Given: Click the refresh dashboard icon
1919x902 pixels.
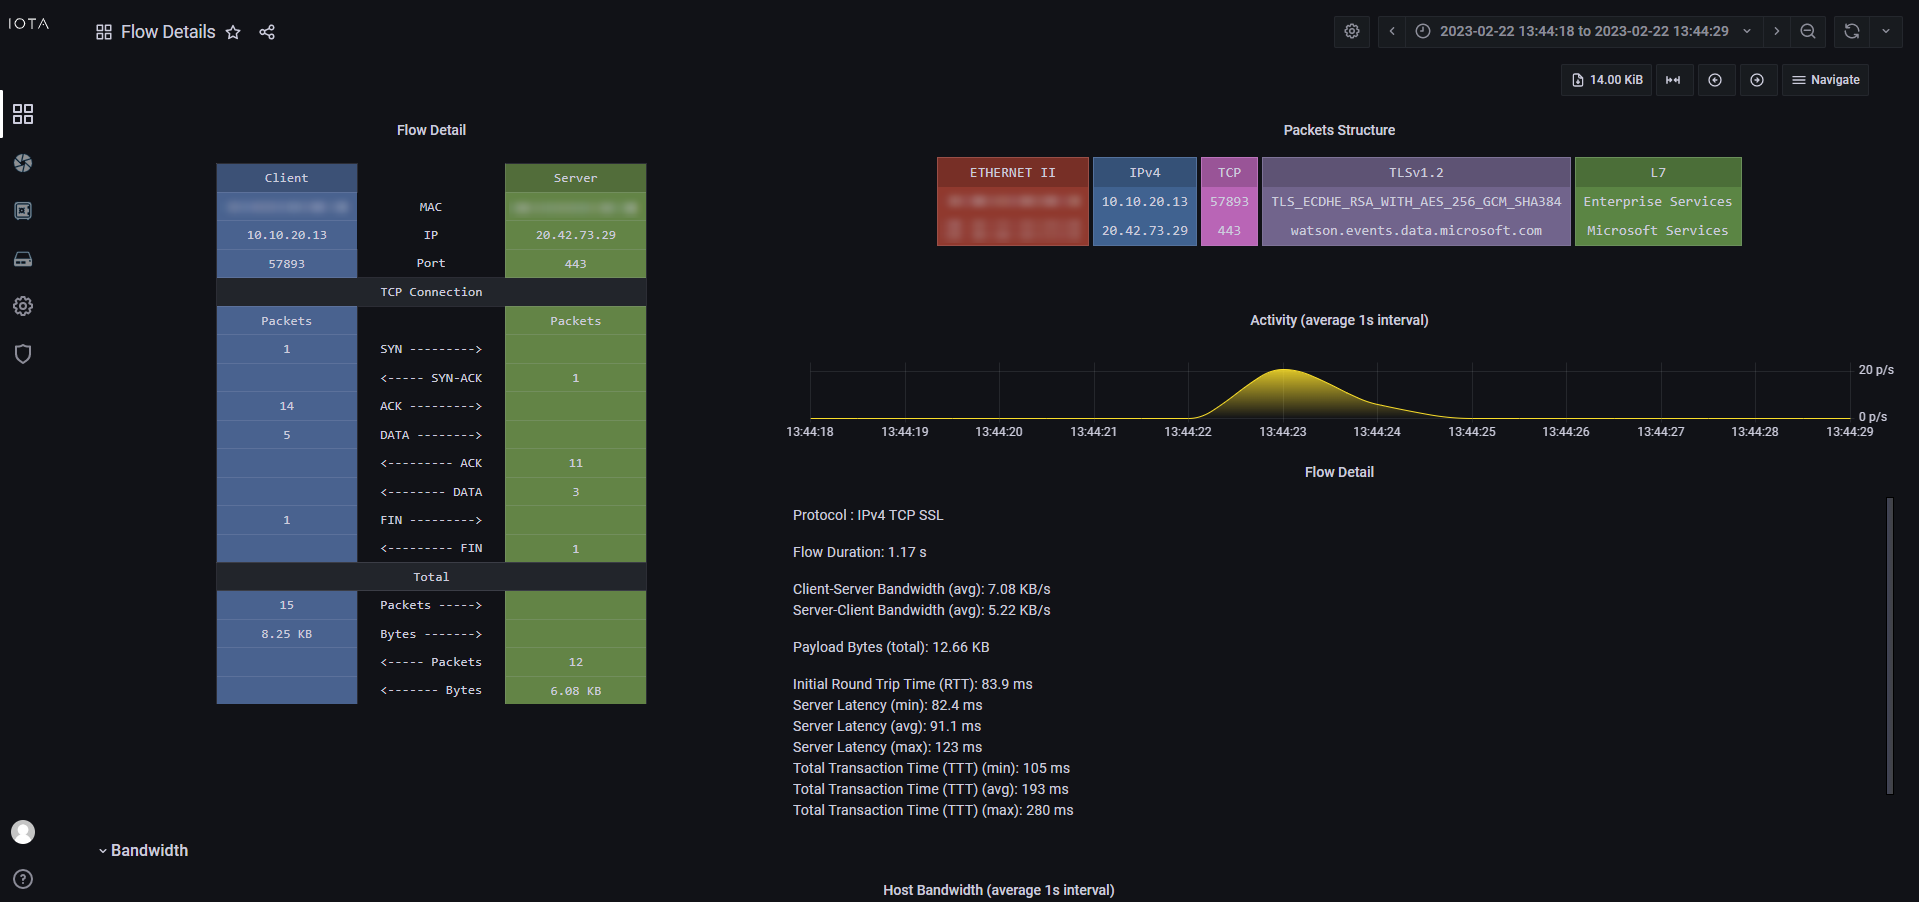Looking at the screenshot, I should 1850,31.
